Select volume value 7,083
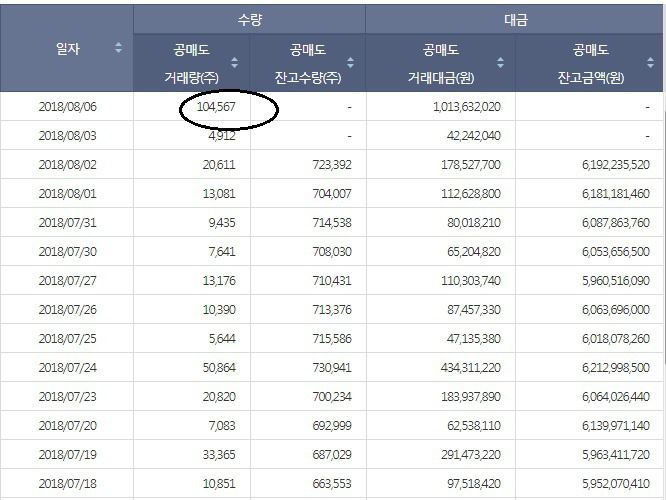This screenshot has height=500, width=666. [x=222, y=425]
